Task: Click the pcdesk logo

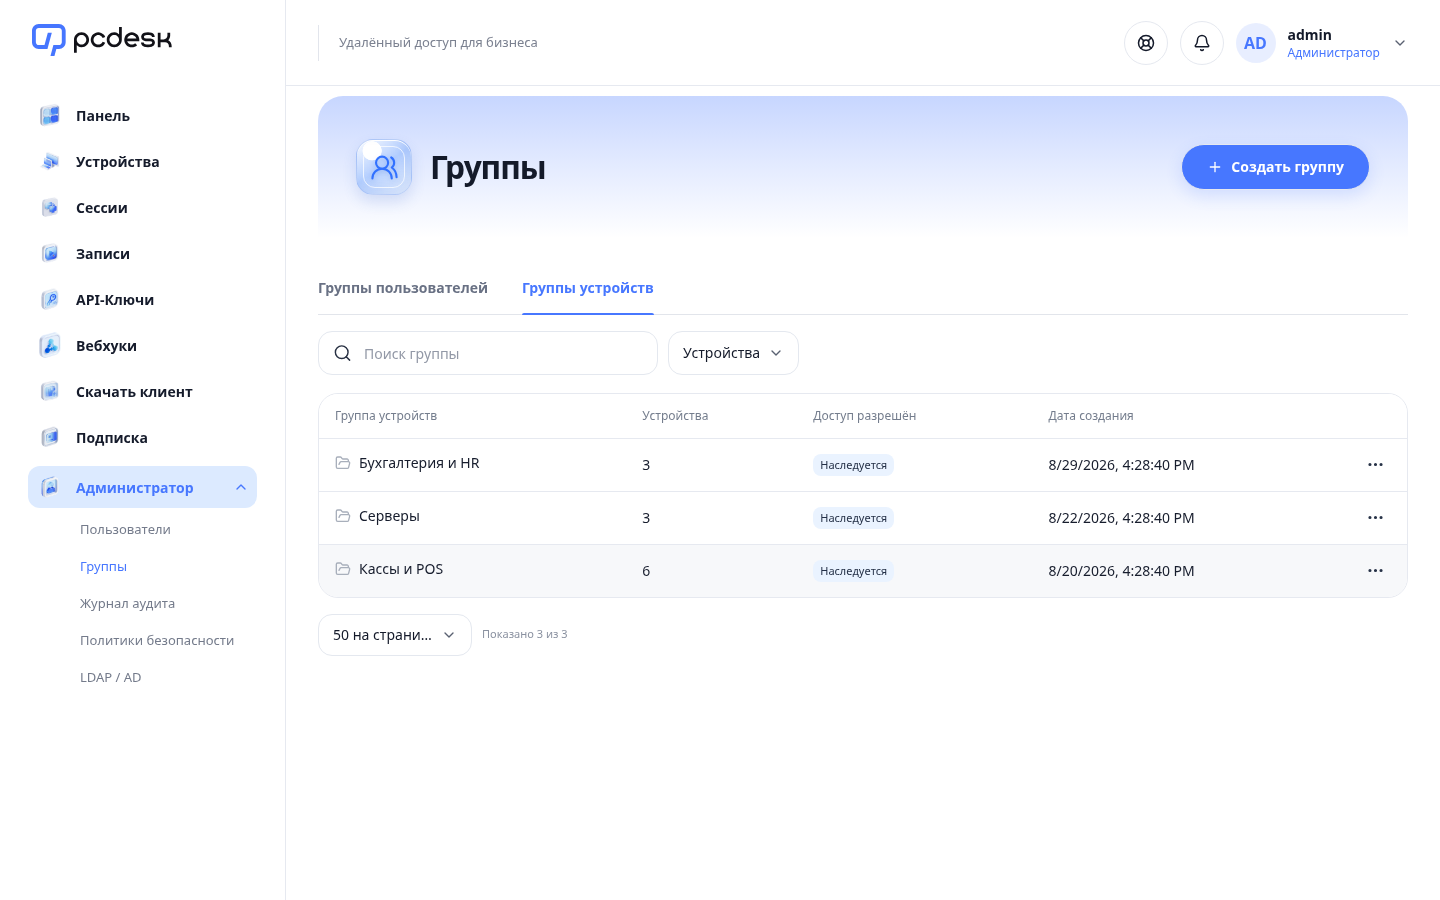Action: (x=102, y=39)
